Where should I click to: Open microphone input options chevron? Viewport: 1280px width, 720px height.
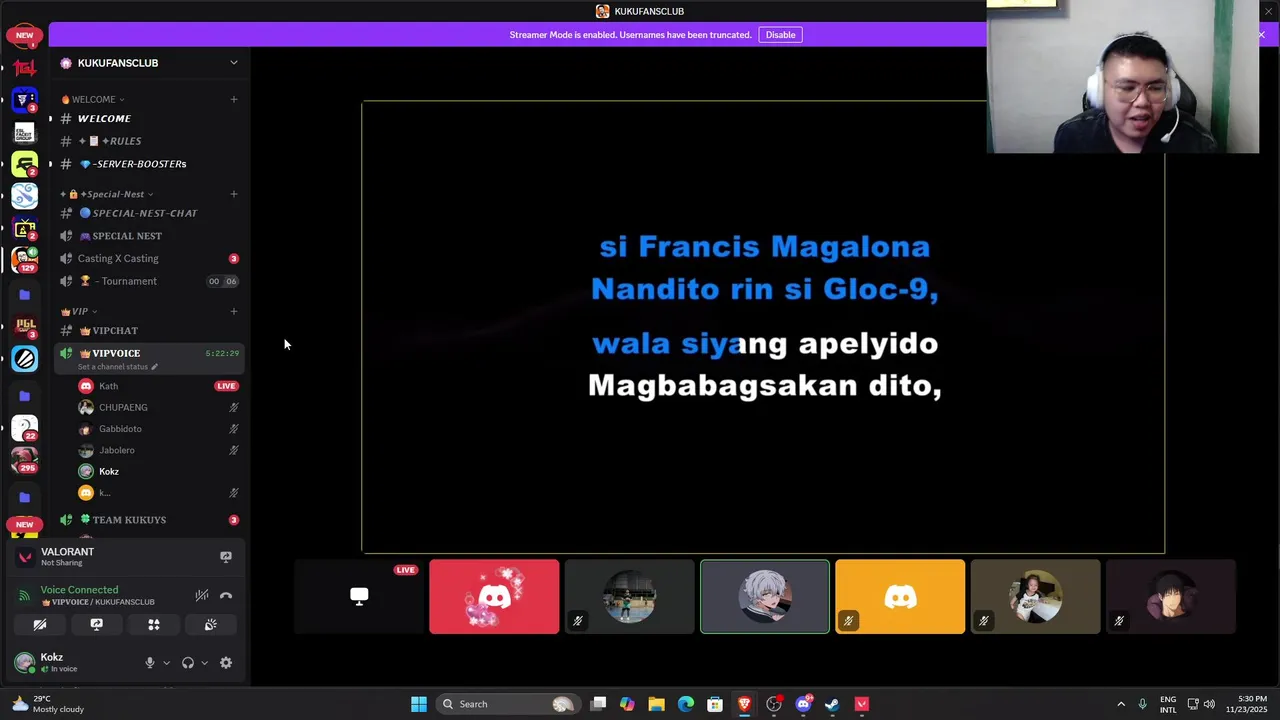coord(166,663)
